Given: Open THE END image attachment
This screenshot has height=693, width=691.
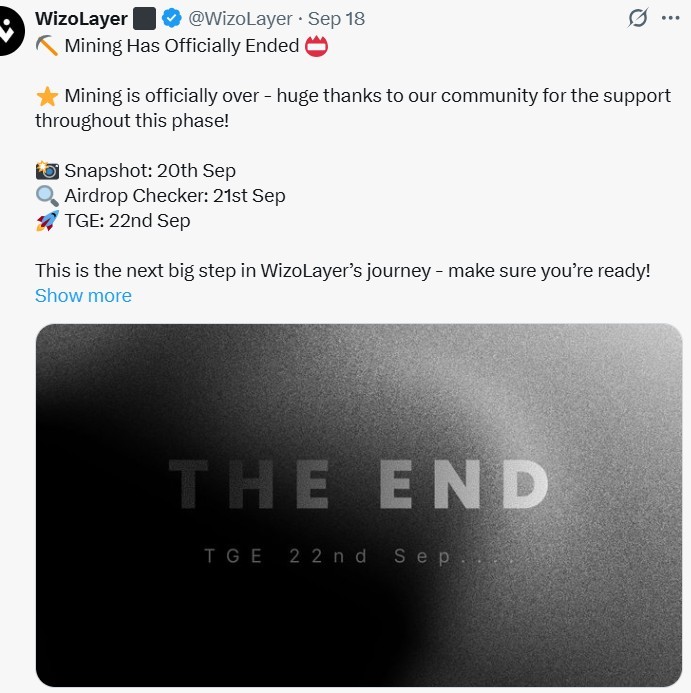Looking at the screenshot, I should (359, 505).
